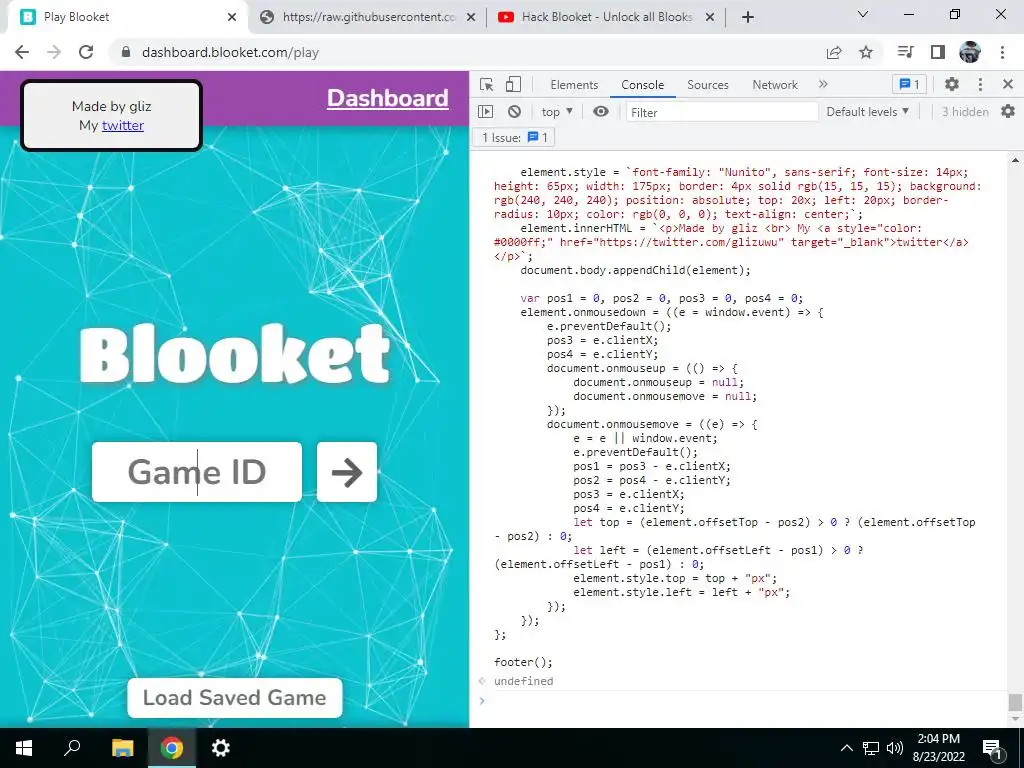Switch to the Network tab
Viewport: 1024px width, 768px height.
(775, 85)
